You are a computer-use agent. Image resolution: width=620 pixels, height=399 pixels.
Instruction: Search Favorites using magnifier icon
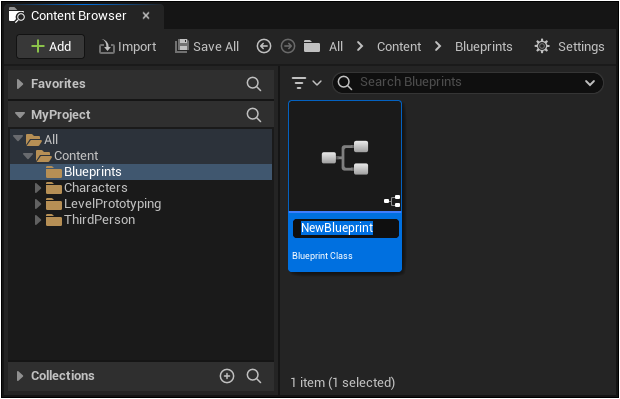click(x=253, y=84)
